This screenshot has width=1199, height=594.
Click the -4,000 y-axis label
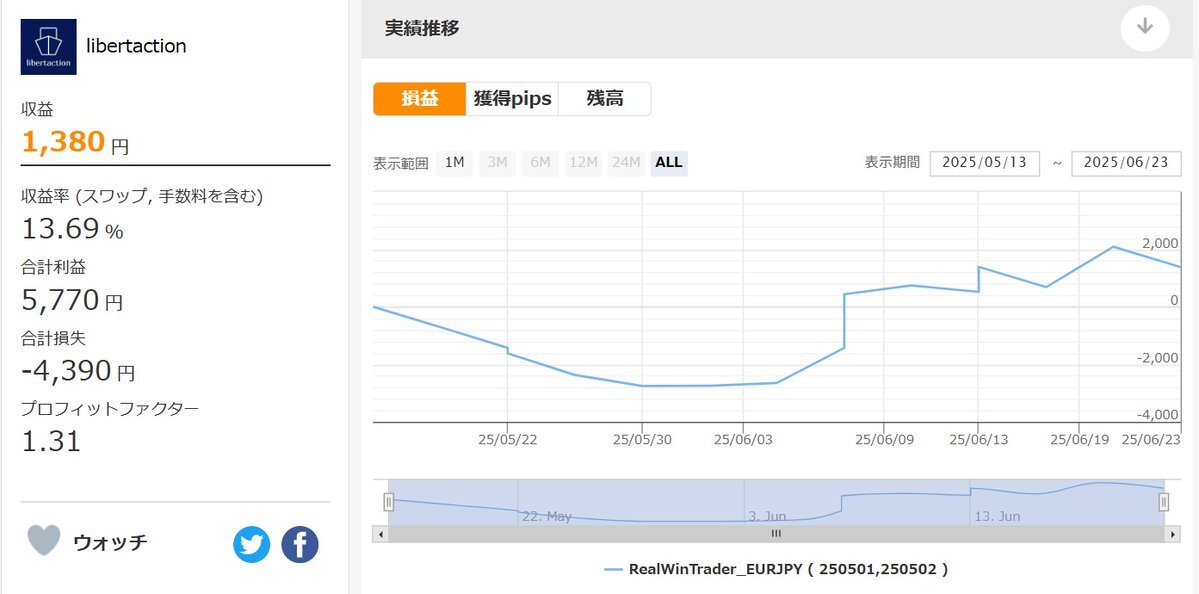(1158, 414)
